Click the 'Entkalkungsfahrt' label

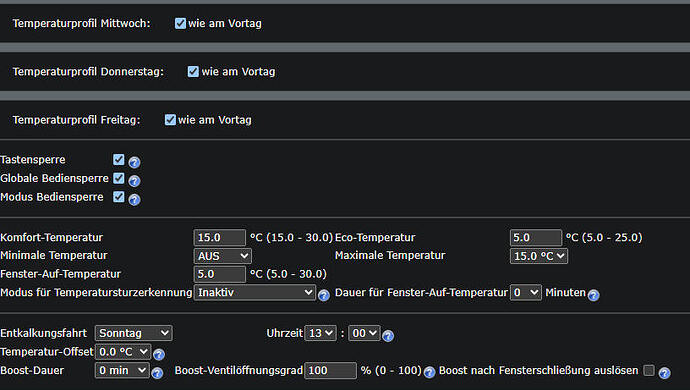44,333
